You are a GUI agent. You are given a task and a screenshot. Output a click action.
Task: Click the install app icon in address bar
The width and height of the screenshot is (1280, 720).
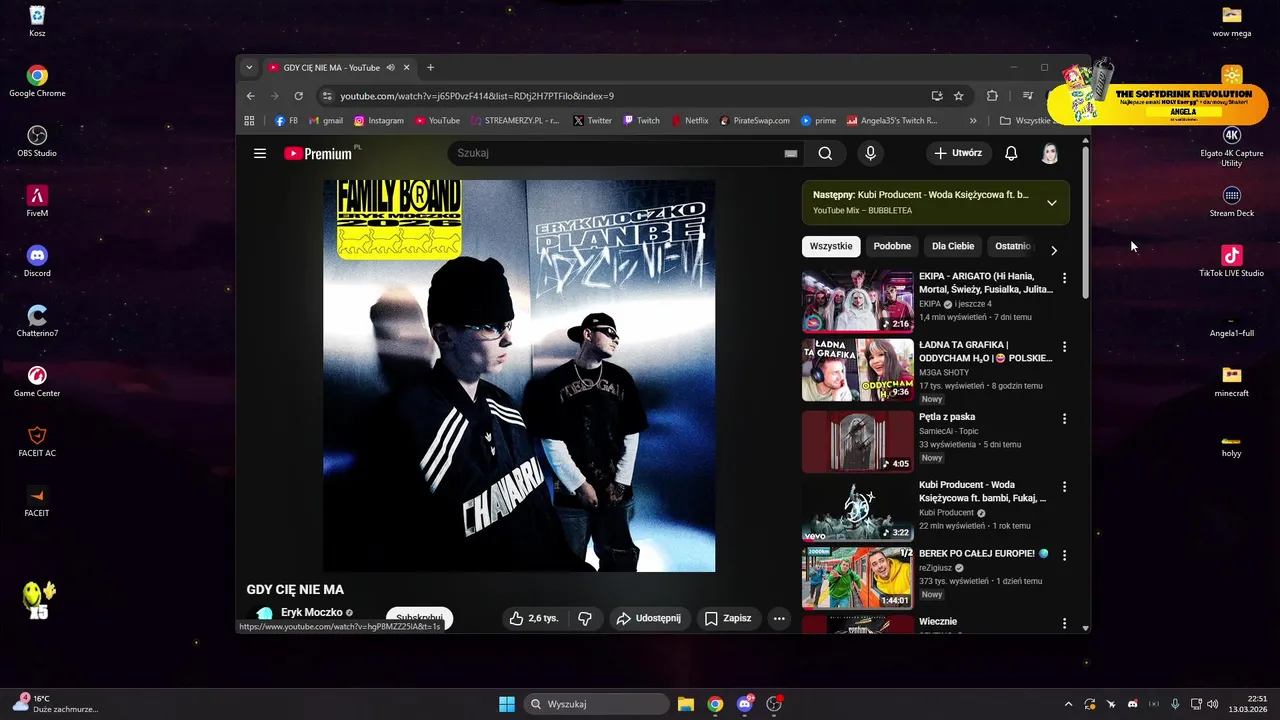click(x=937, y=96)
